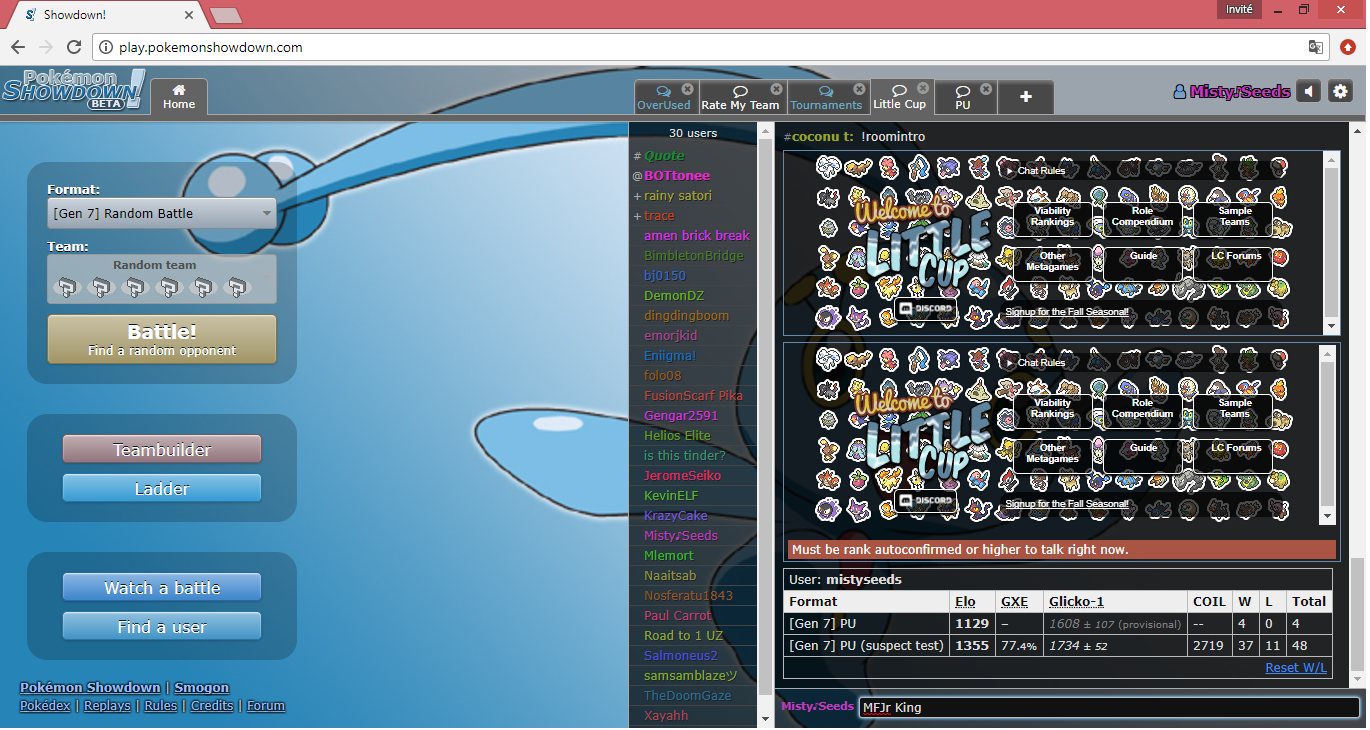Image resolution: width=1370 pixels, height=730 pixels.
Task: Open the Teambuilder
Action: click(162, 450)
